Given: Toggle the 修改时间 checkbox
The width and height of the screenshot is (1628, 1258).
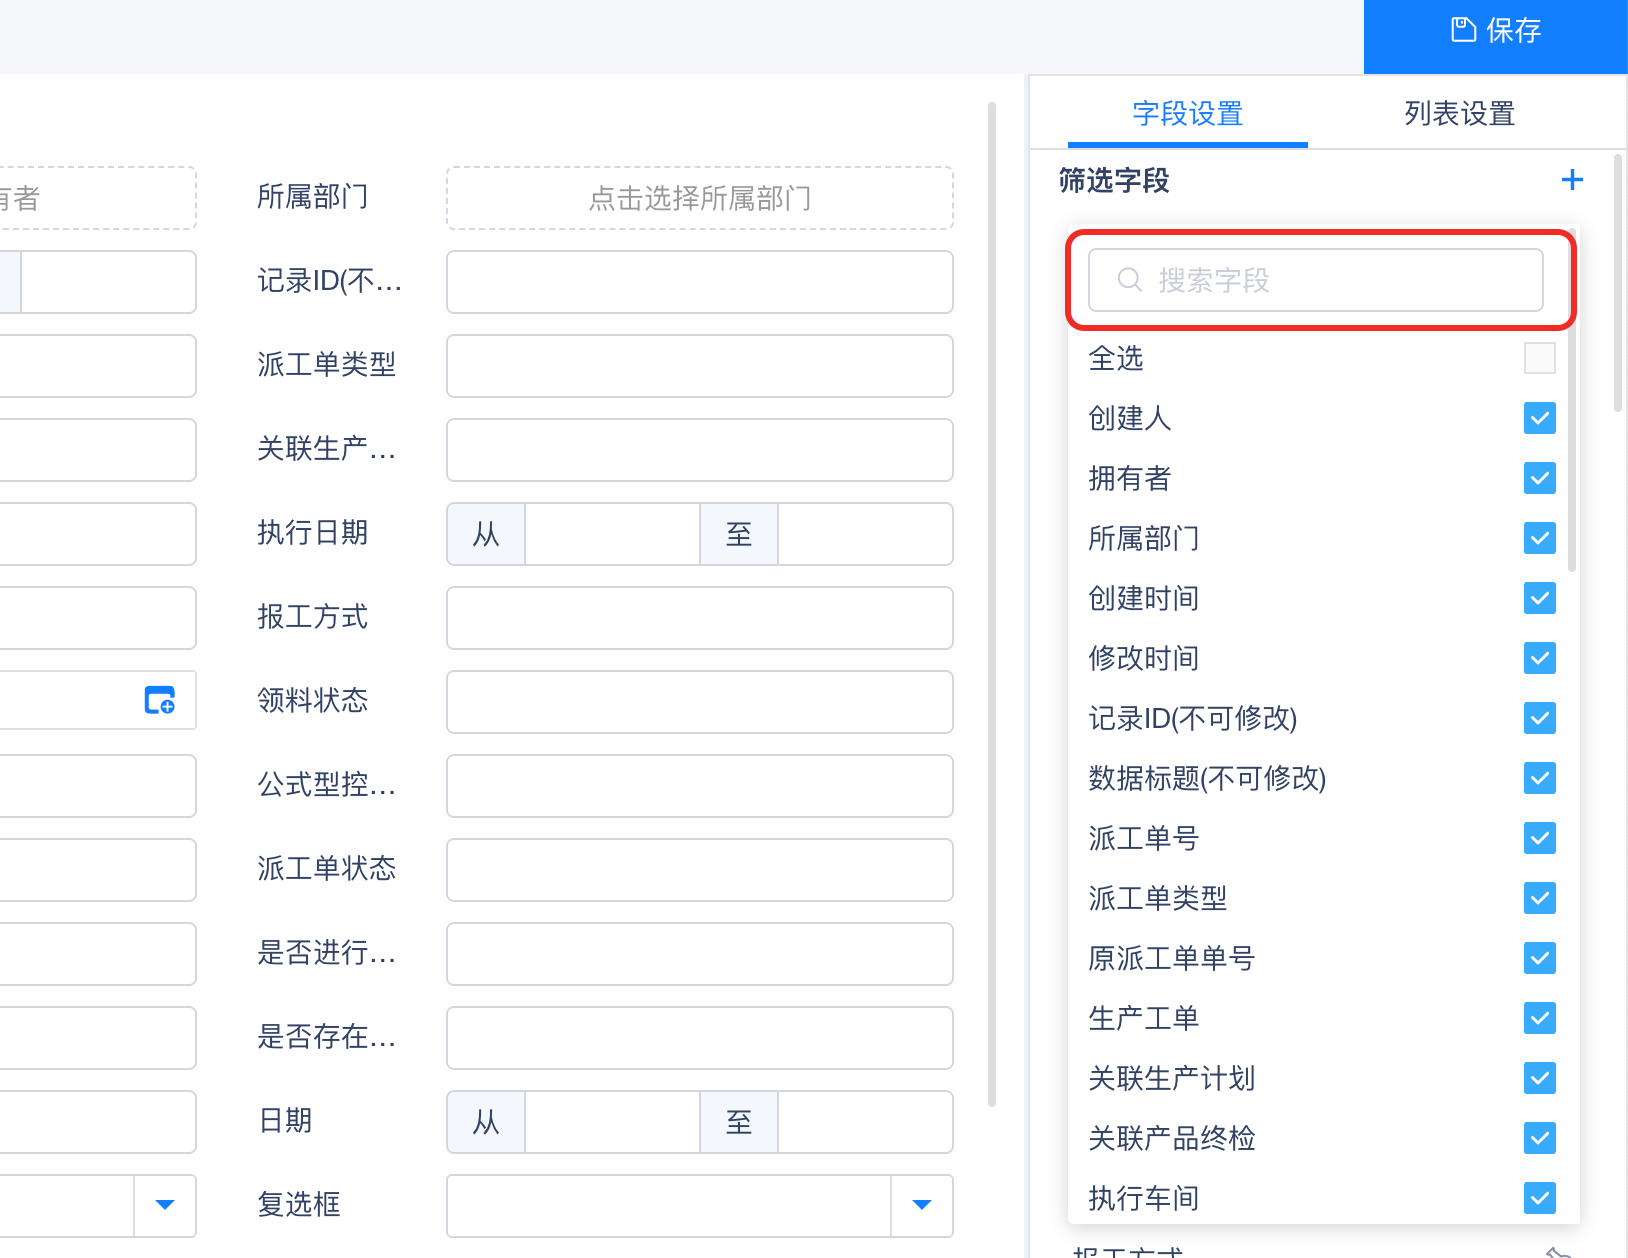Looking at the screenshot, I should (1540, 658).
